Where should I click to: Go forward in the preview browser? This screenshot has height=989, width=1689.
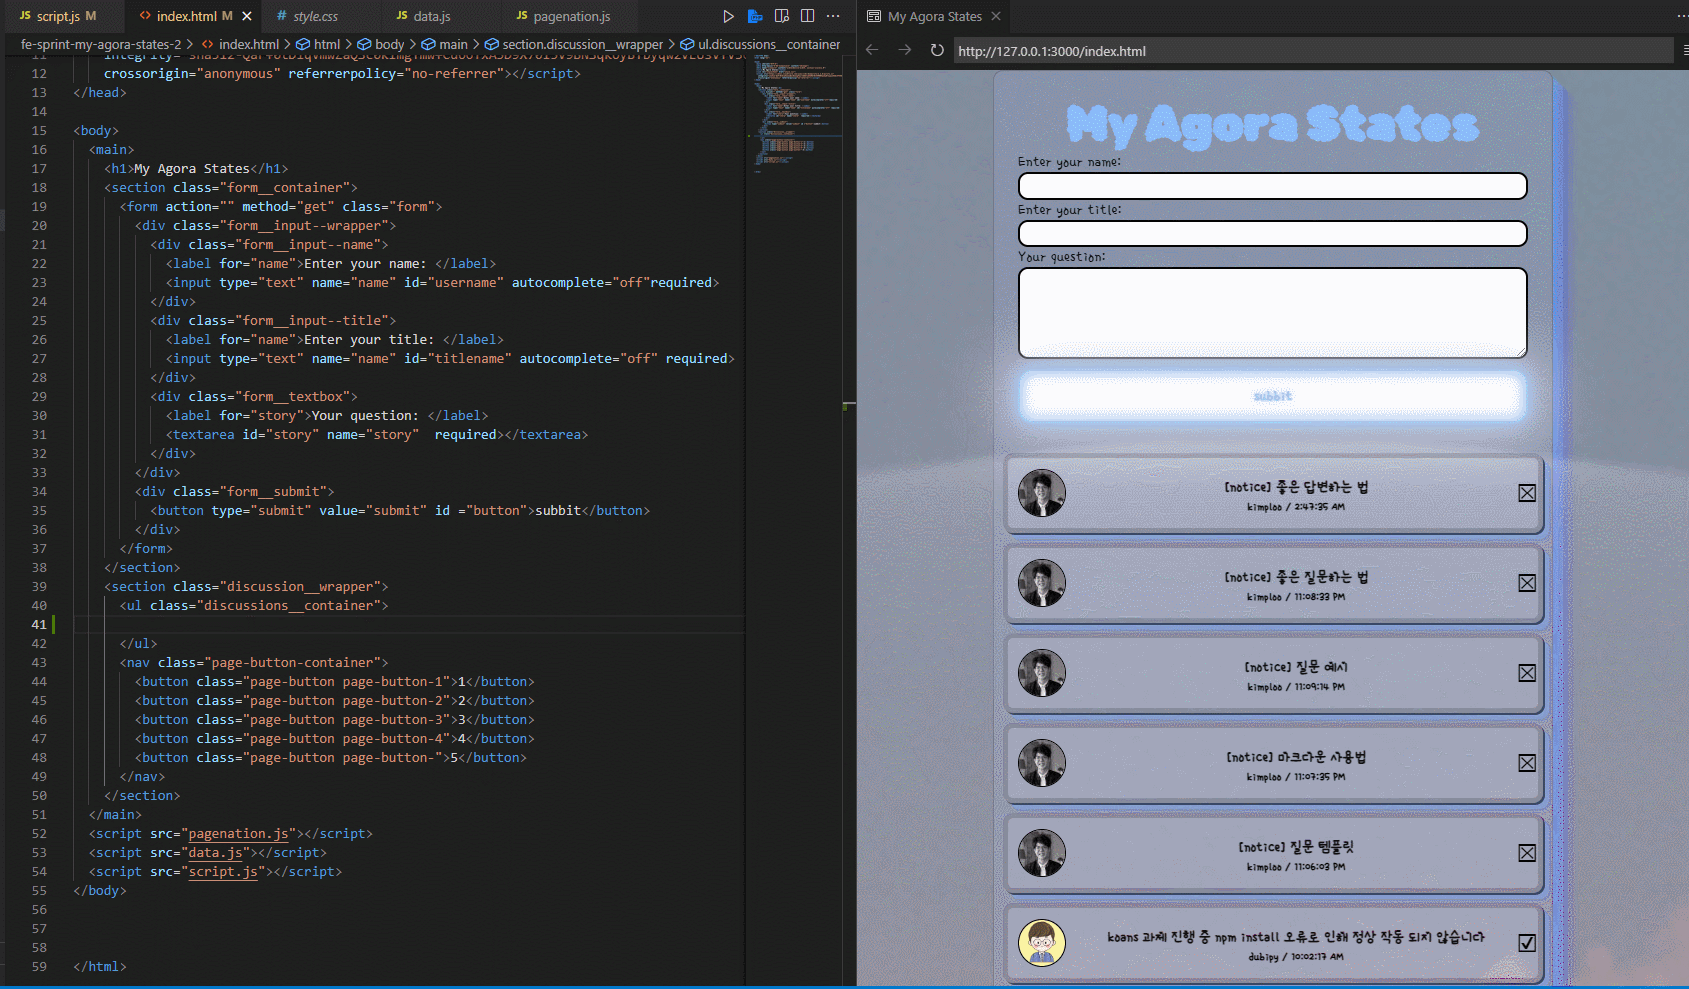[905, 50]
